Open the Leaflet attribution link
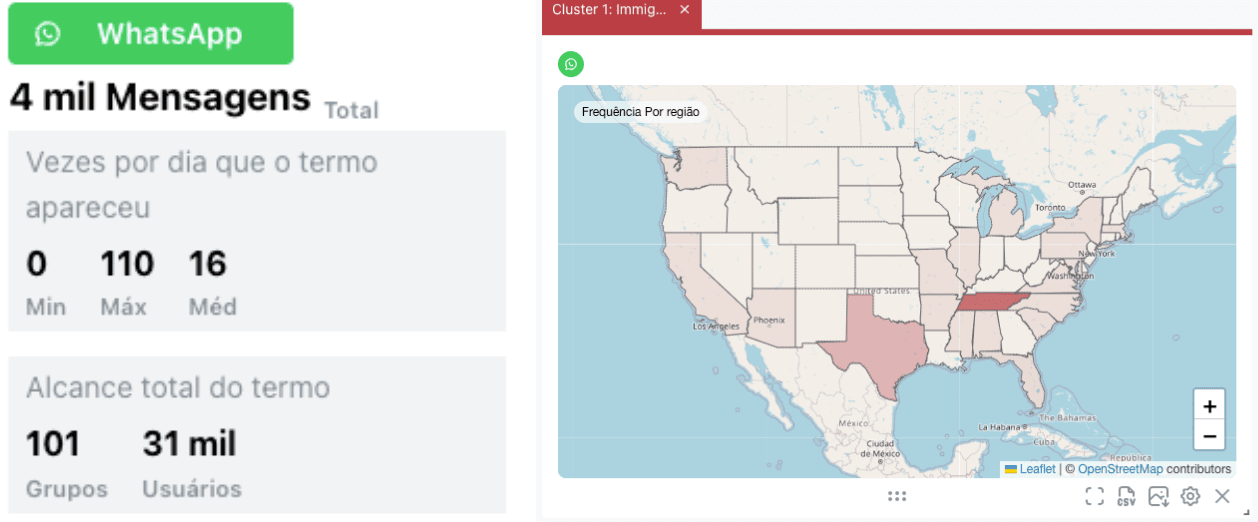 click(1037, 469)
